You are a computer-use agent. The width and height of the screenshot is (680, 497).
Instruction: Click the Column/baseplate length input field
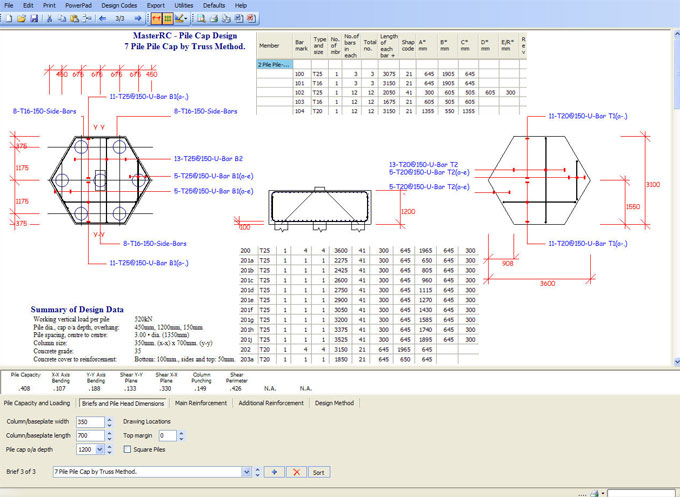pos(90,435)
